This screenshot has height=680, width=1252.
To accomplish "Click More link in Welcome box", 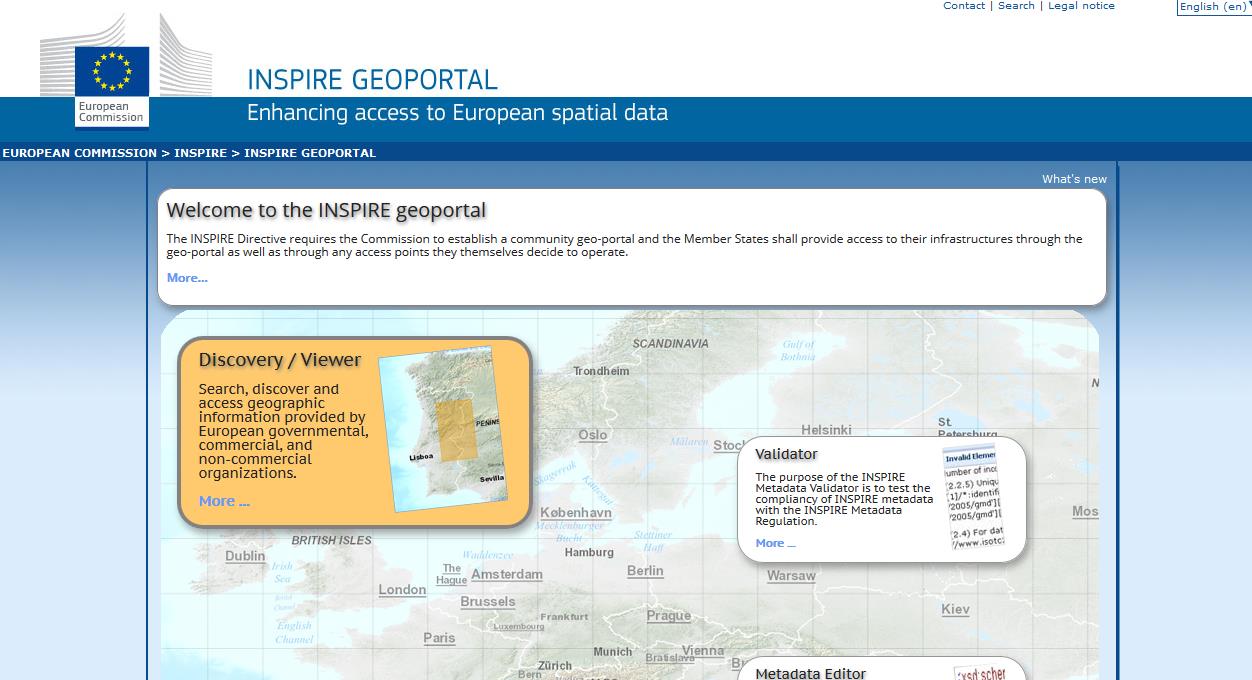I will (187, 278).
